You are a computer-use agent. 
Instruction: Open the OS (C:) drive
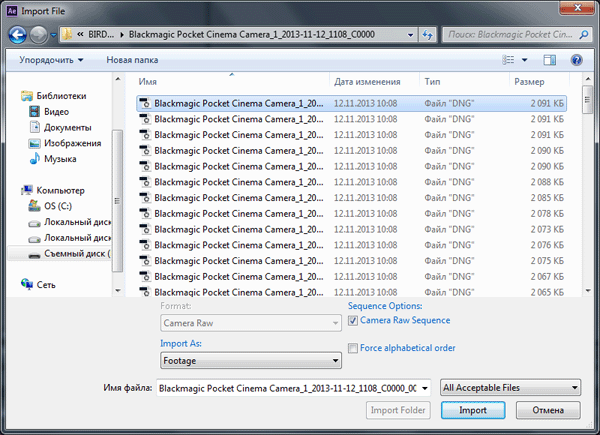(x=58, y=206)
